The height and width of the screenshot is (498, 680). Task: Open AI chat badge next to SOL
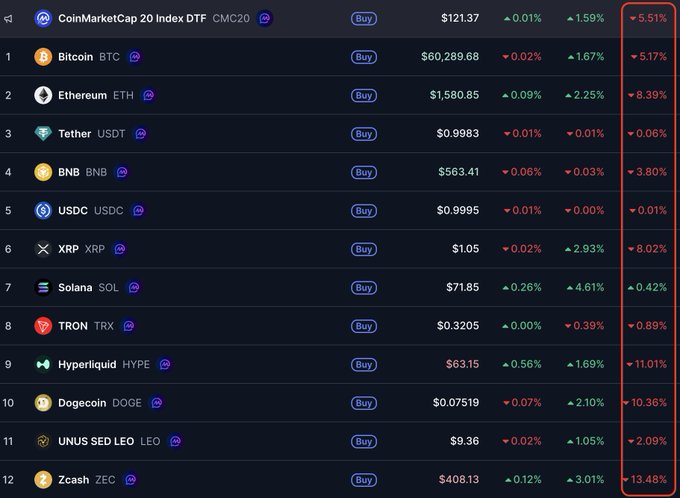pos(134,288)
